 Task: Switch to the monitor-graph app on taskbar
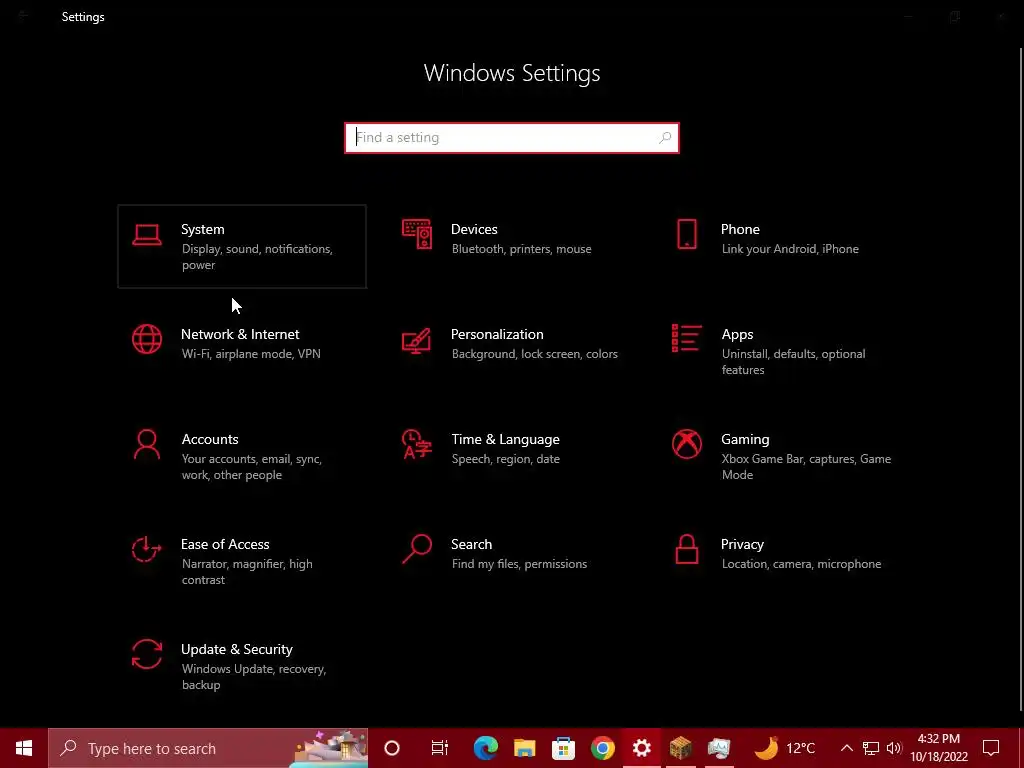coord(719,748)
